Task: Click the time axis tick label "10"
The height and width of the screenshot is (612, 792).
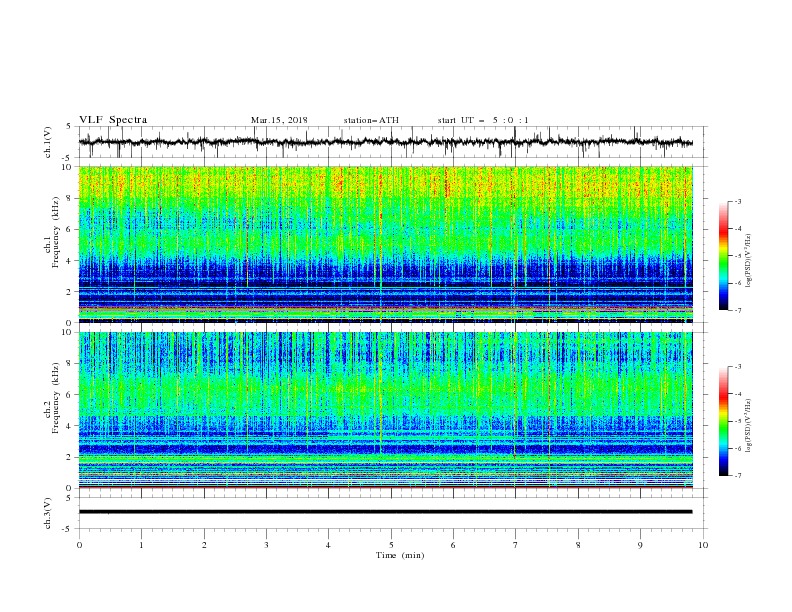Action: 703,545
